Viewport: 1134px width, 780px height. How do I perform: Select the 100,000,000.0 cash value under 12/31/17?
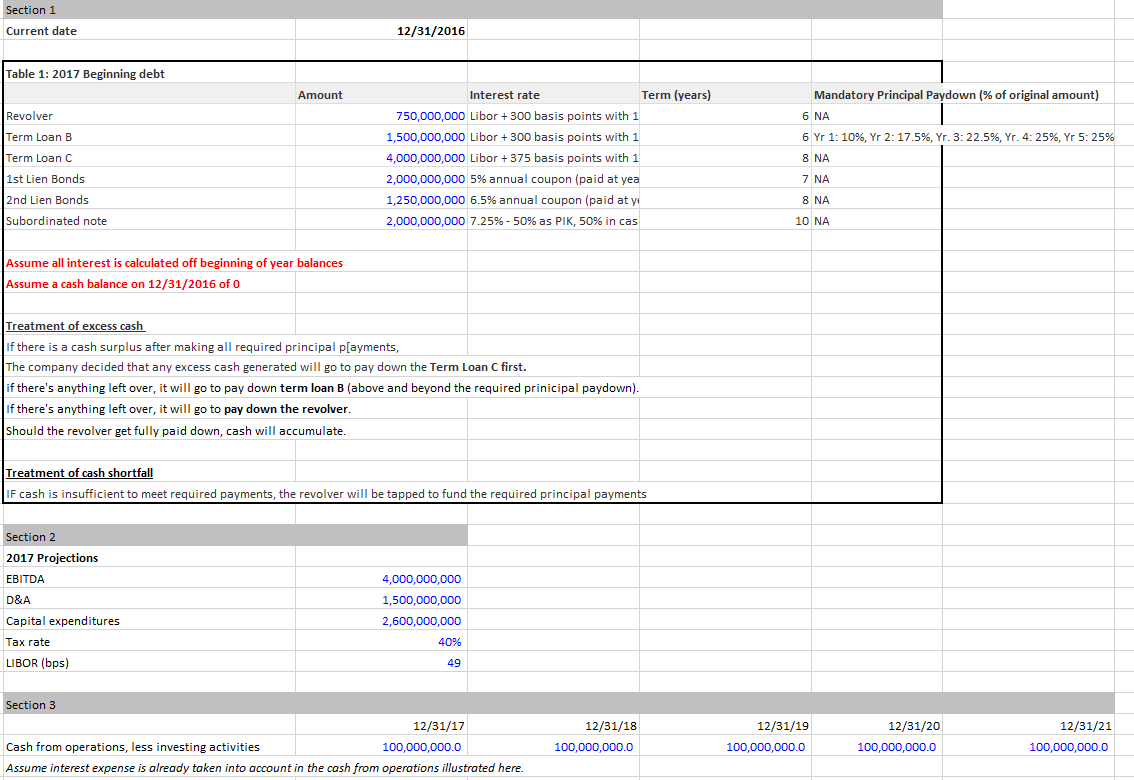(x=422, y=746)
